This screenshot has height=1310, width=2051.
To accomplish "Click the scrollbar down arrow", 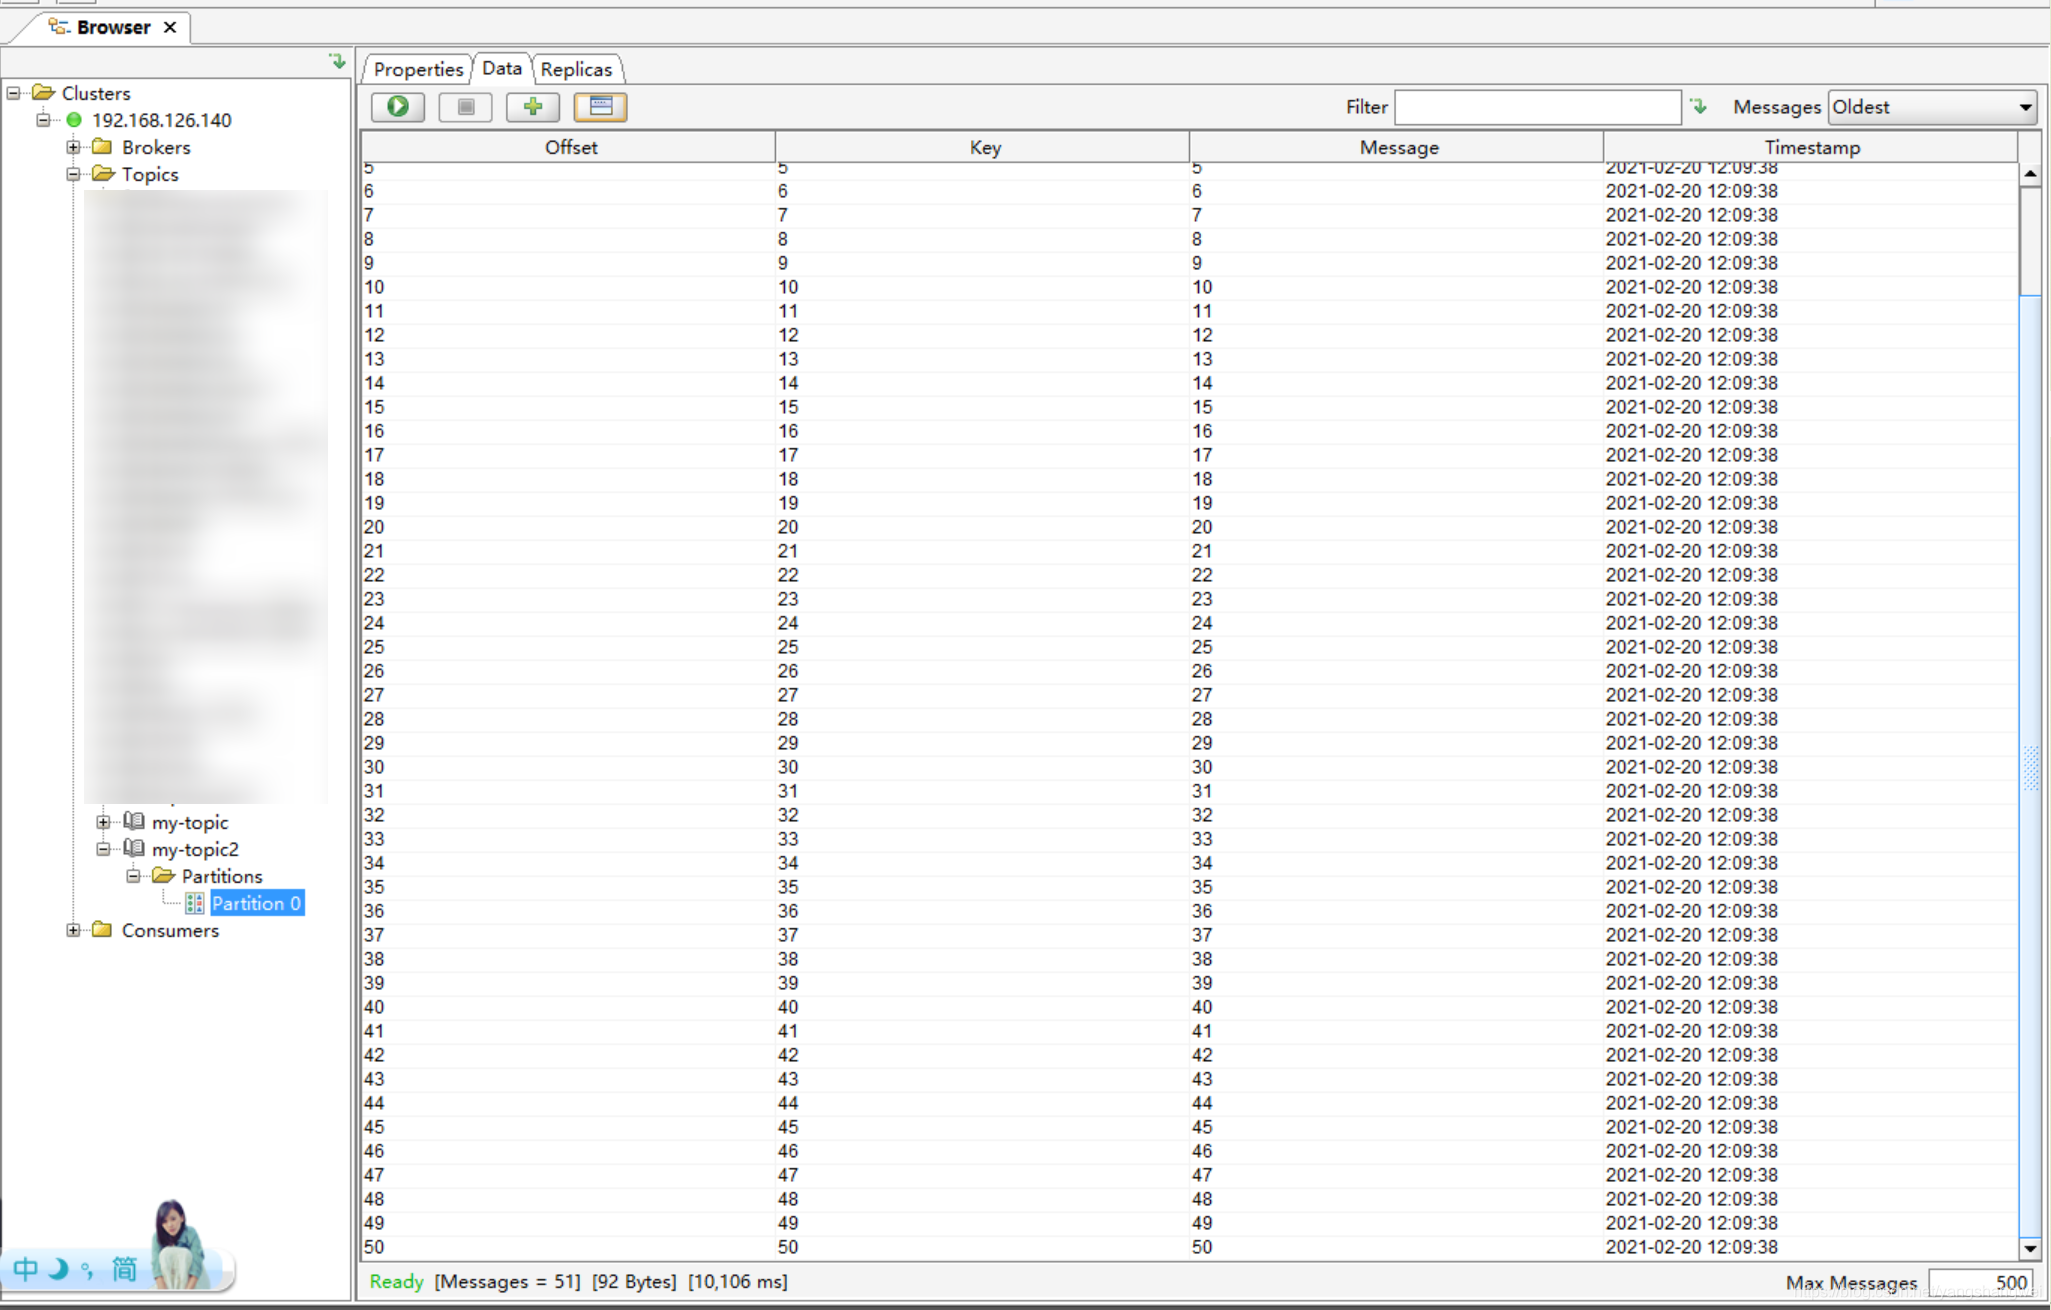I will pos(2030,1248).
